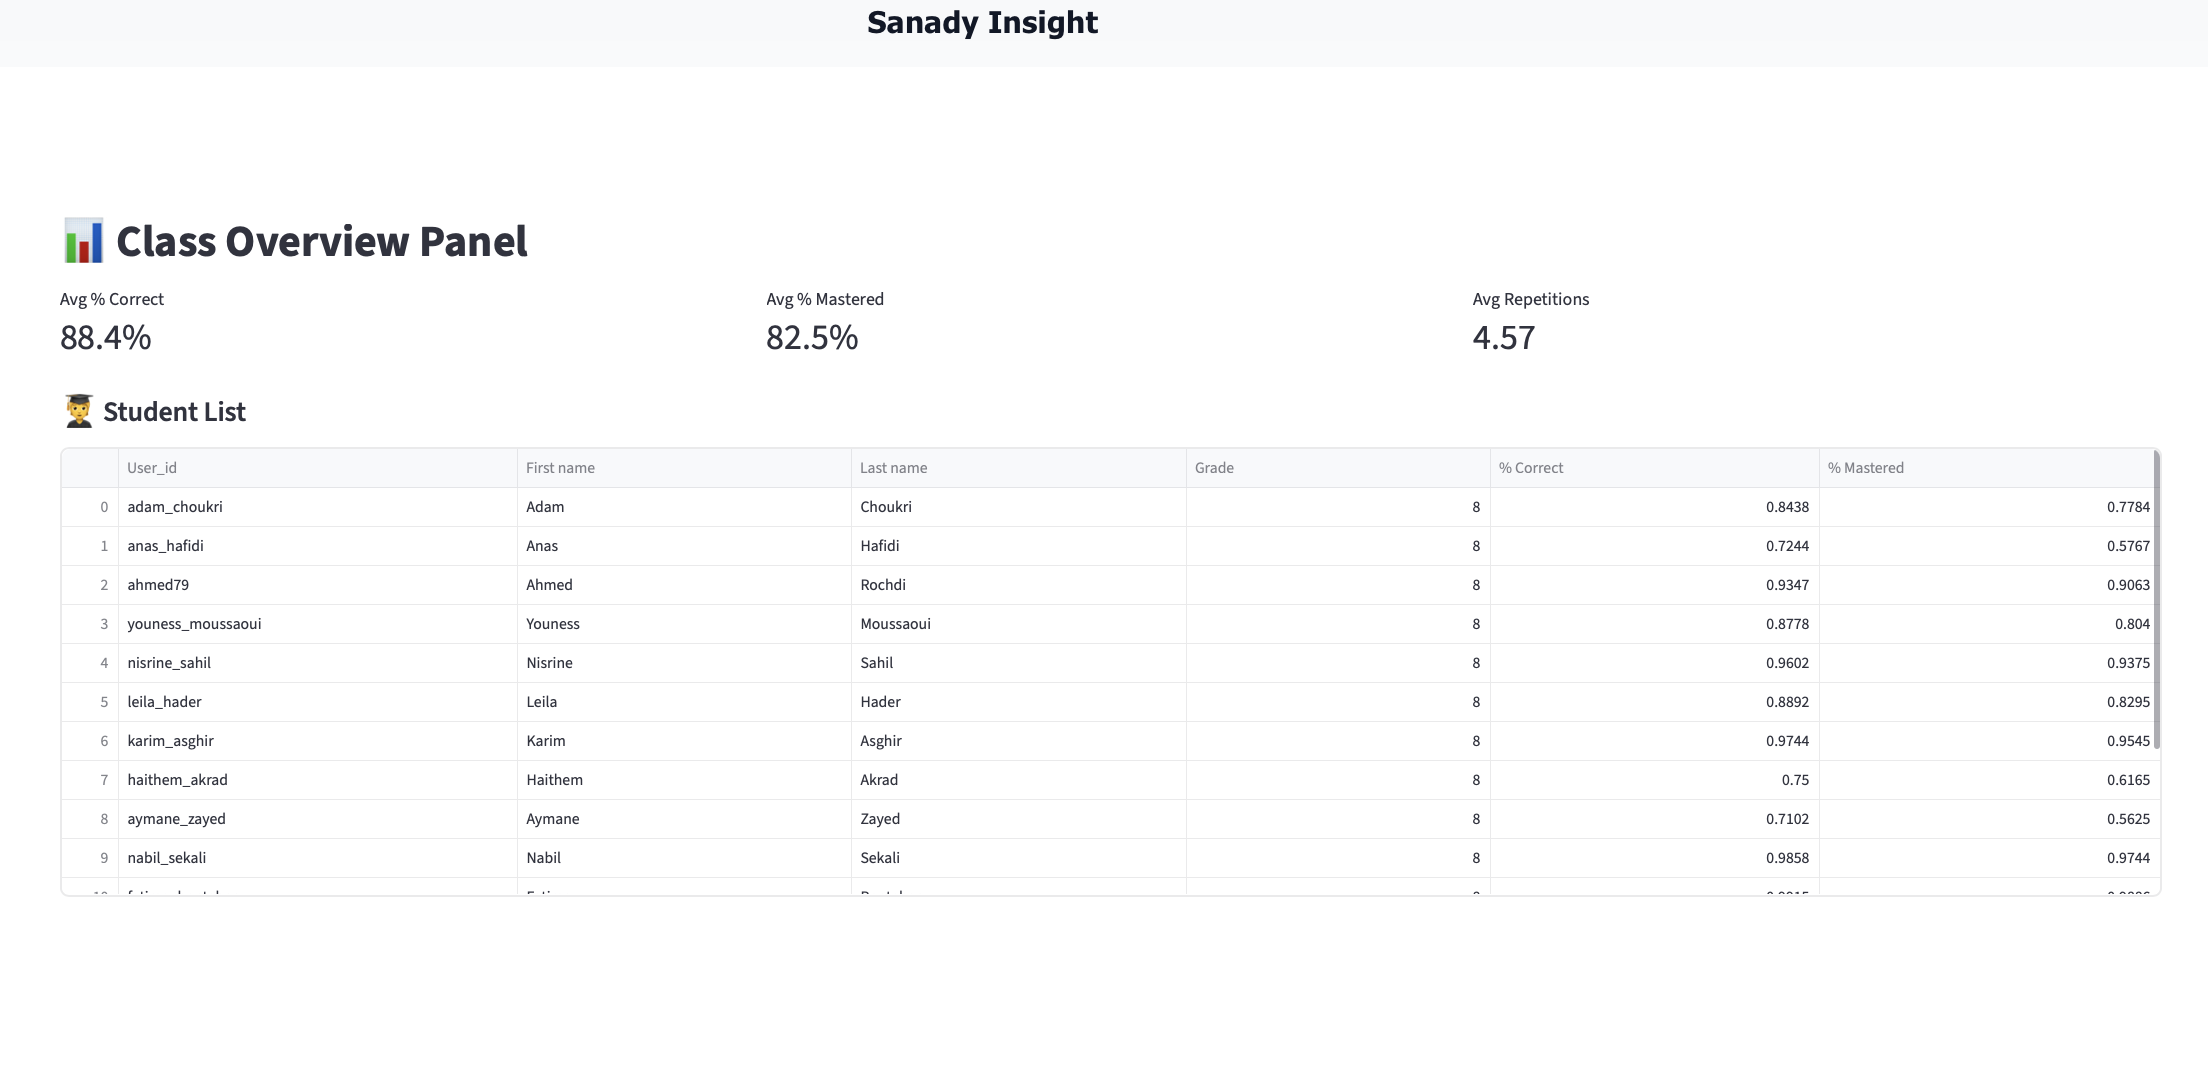Viewport: 2208px width, 1066px height.
Task: Click the youness_moussaoui cell
Action: (x=194, y=624)
